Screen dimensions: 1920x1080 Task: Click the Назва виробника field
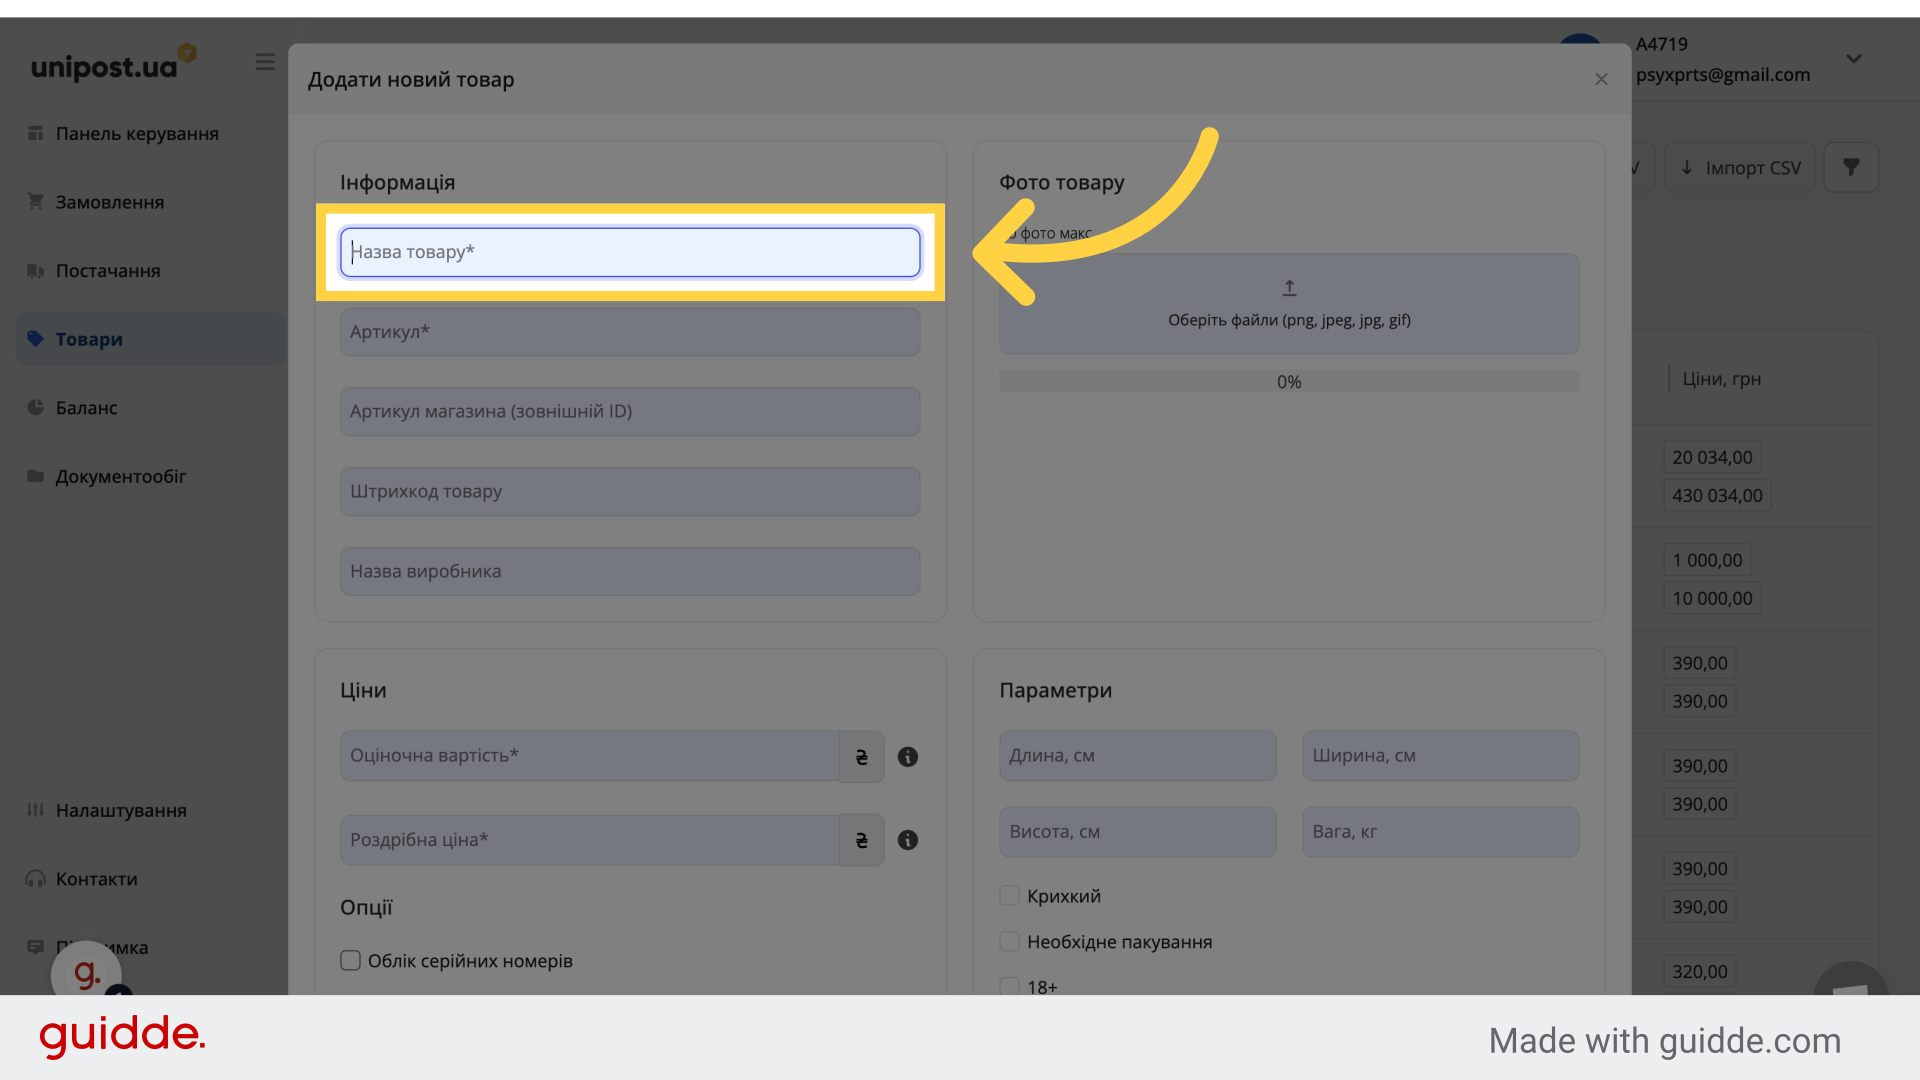tap(630, 572)
